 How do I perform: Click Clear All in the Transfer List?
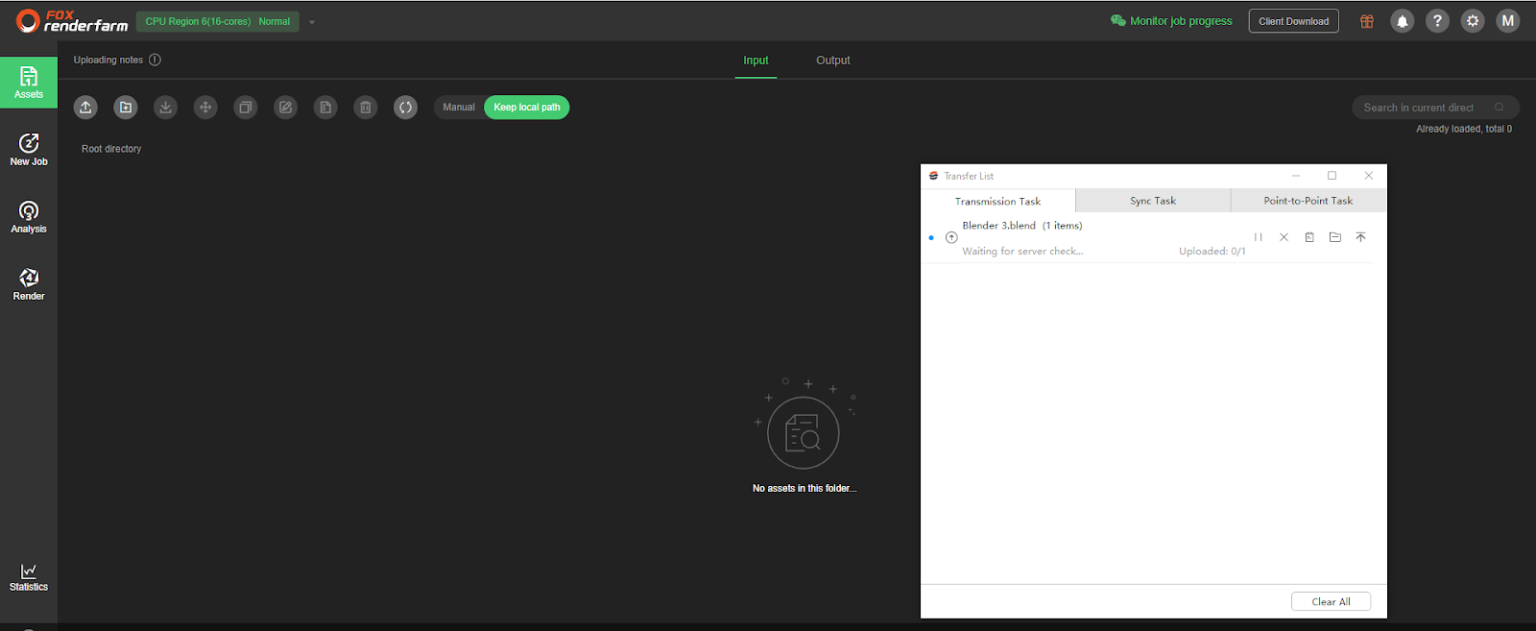click(1330, 602)
